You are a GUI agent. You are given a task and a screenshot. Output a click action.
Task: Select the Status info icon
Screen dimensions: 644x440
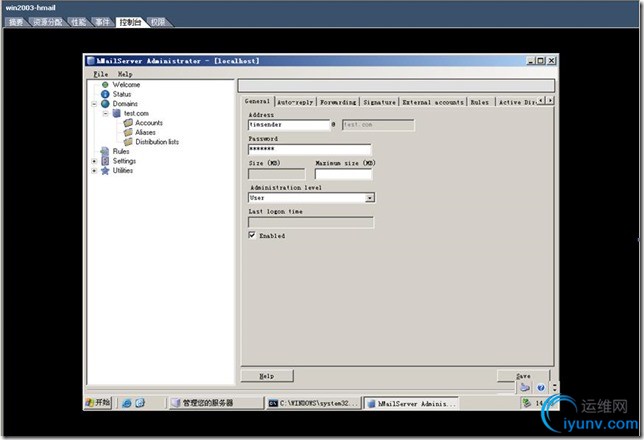click(x=105, y=94)
